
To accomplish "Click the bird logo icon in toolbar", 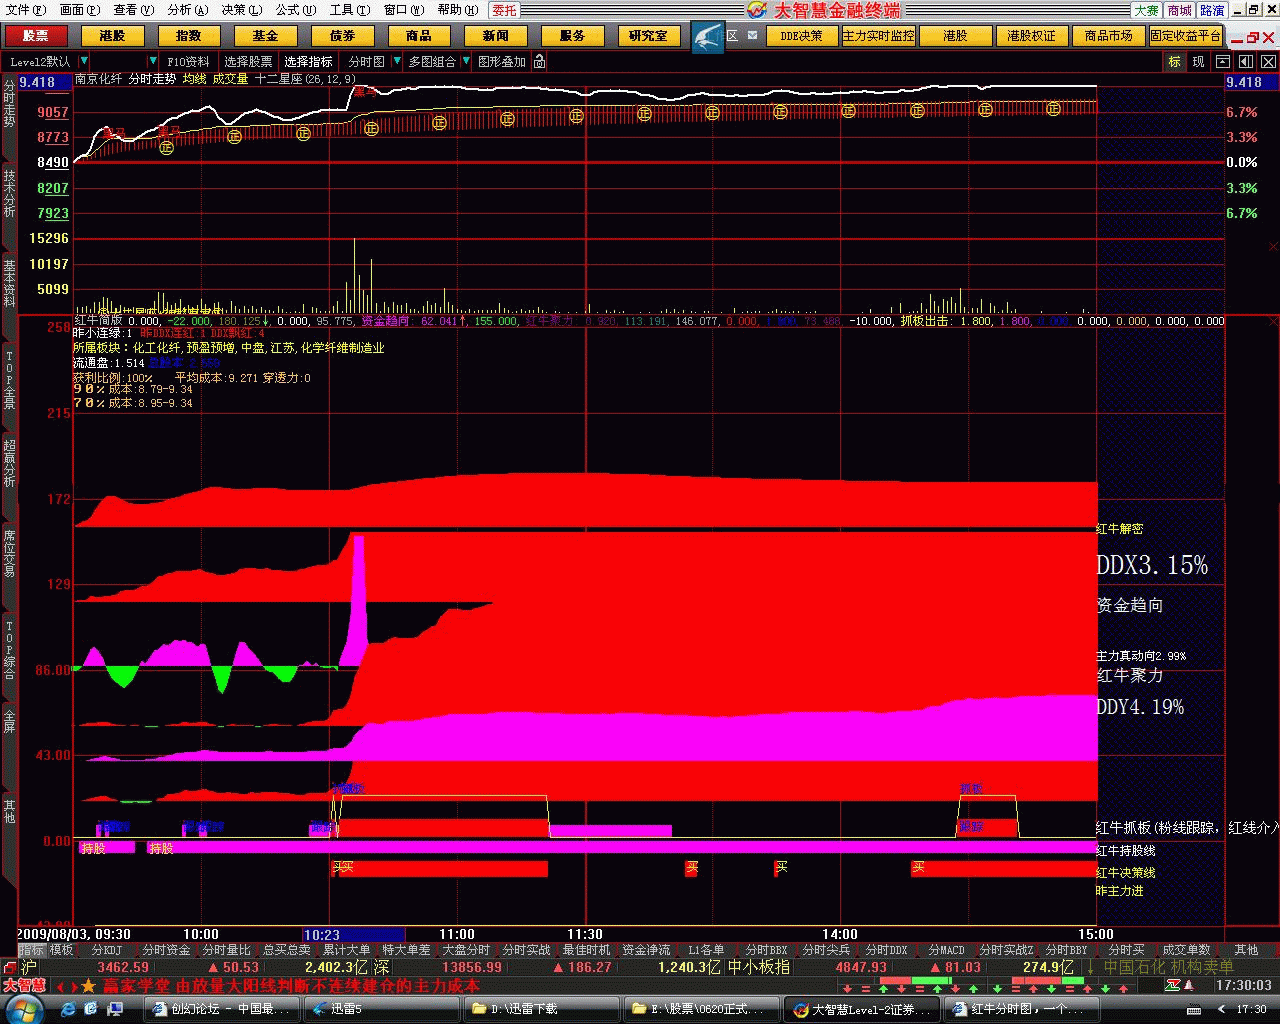I will click(x=708, y=37).
